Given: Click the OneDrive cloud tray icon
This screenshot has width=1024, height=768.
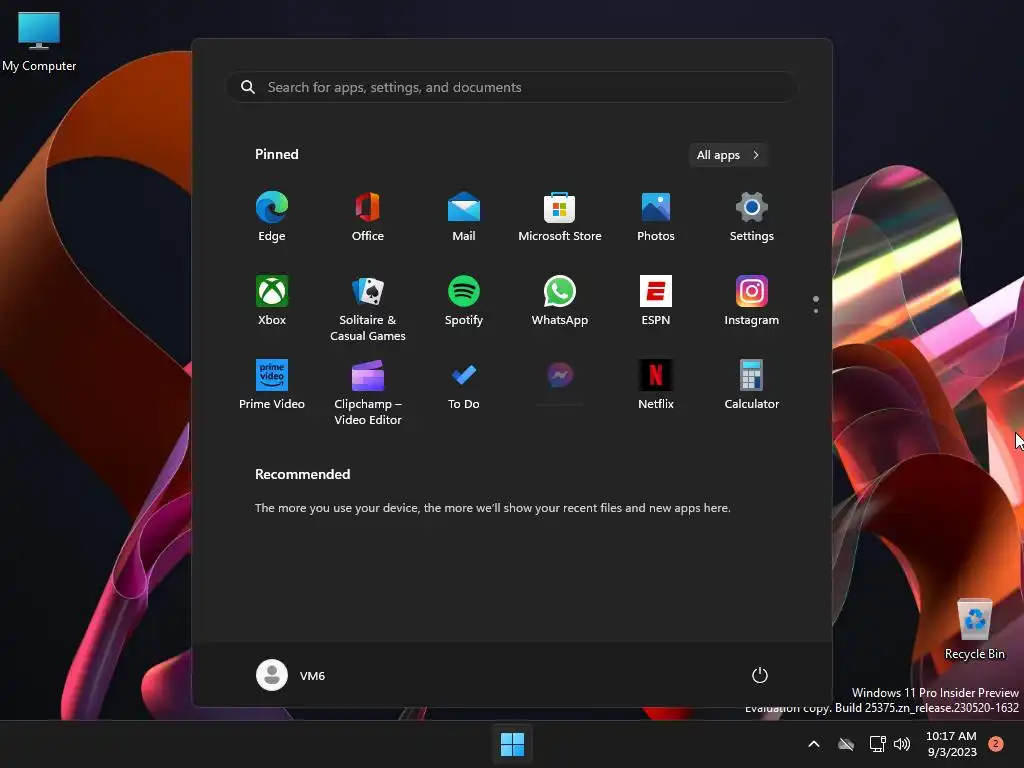Looking at the screenshot, I should [846, 744].
